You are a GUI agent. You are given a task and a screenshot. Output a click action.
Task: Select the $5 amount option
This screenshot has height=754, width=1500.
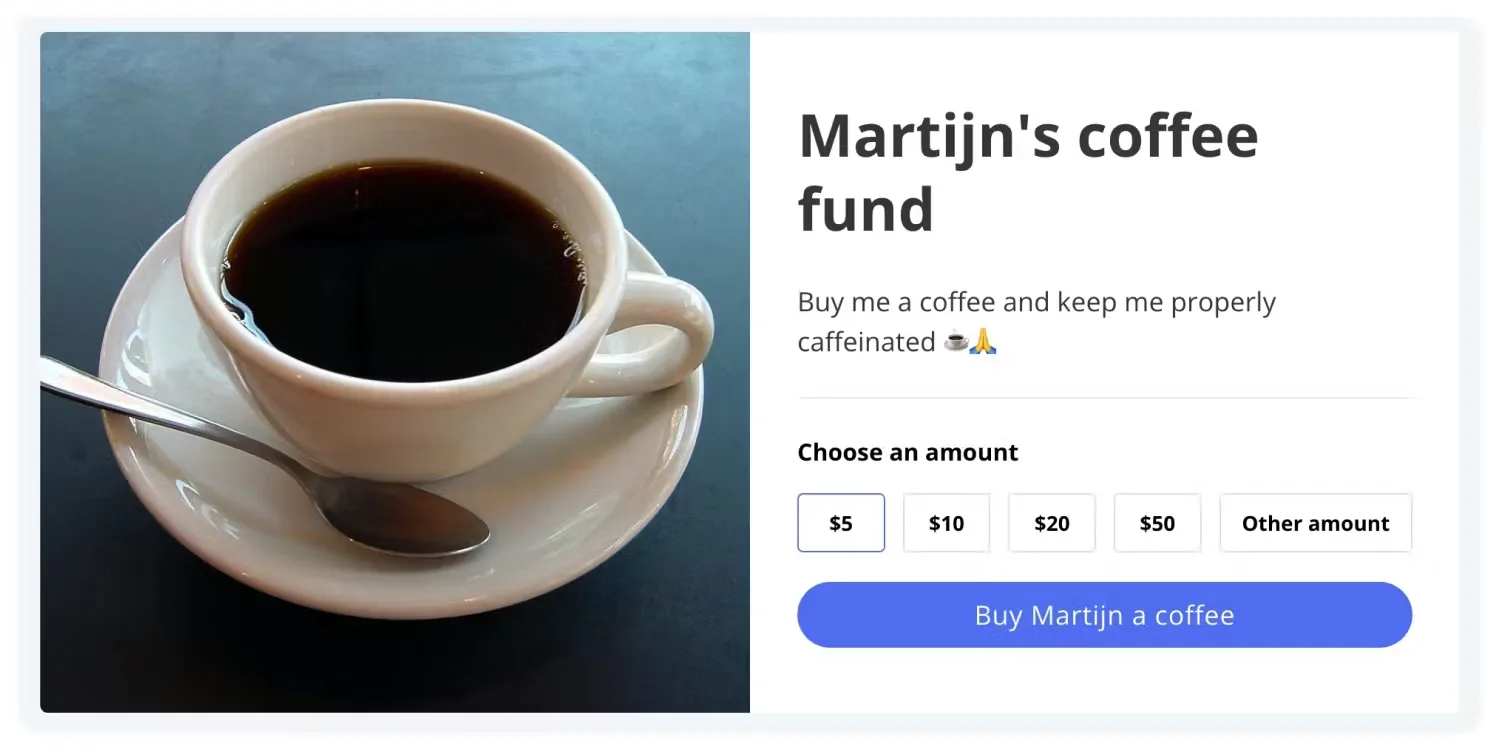841,523
